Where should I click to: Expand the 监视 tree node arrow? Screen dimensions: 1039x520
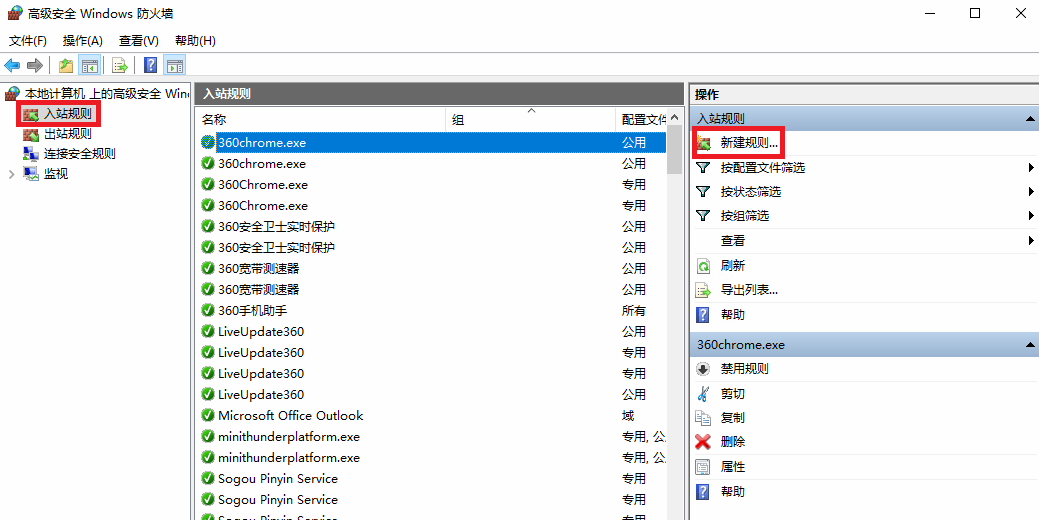[11, 174]
